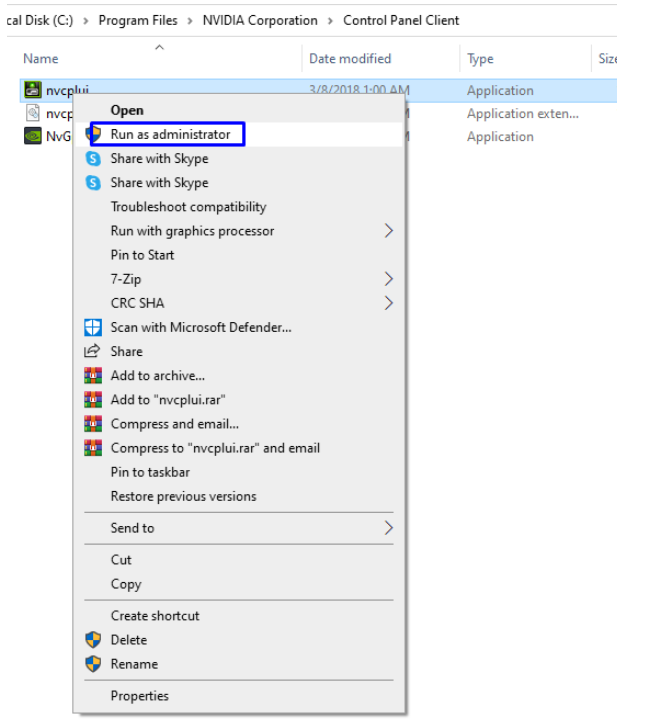Click the green NVIDIA application icon
This screenshot has height=724, width=671.
(x=33, y=136)
